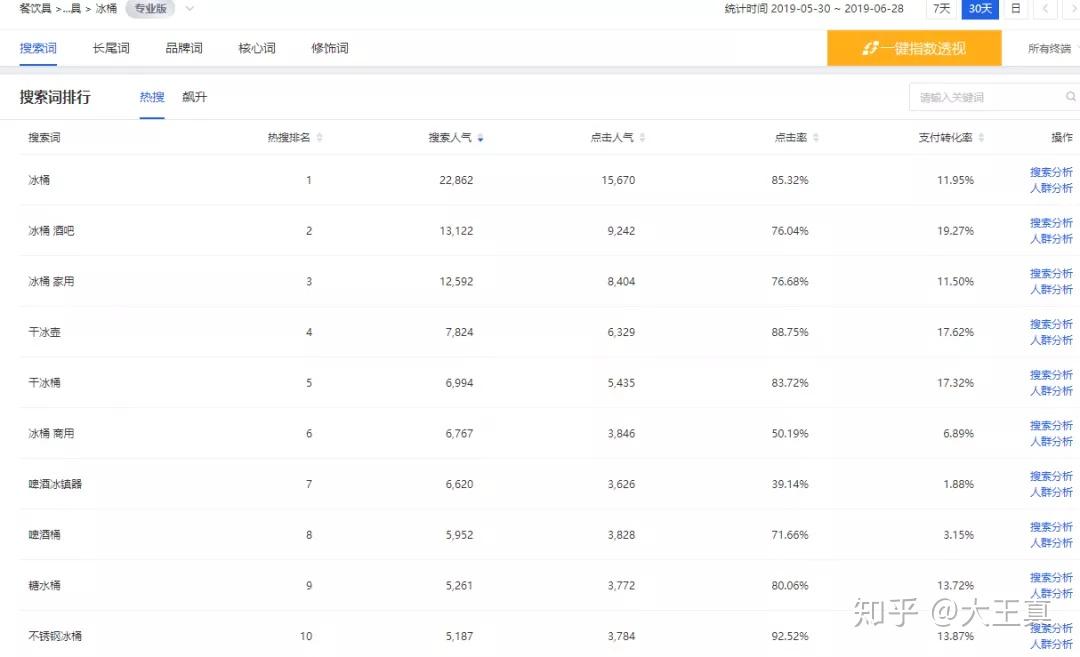Switch to the 搜索词 tab

click(38, 48)
